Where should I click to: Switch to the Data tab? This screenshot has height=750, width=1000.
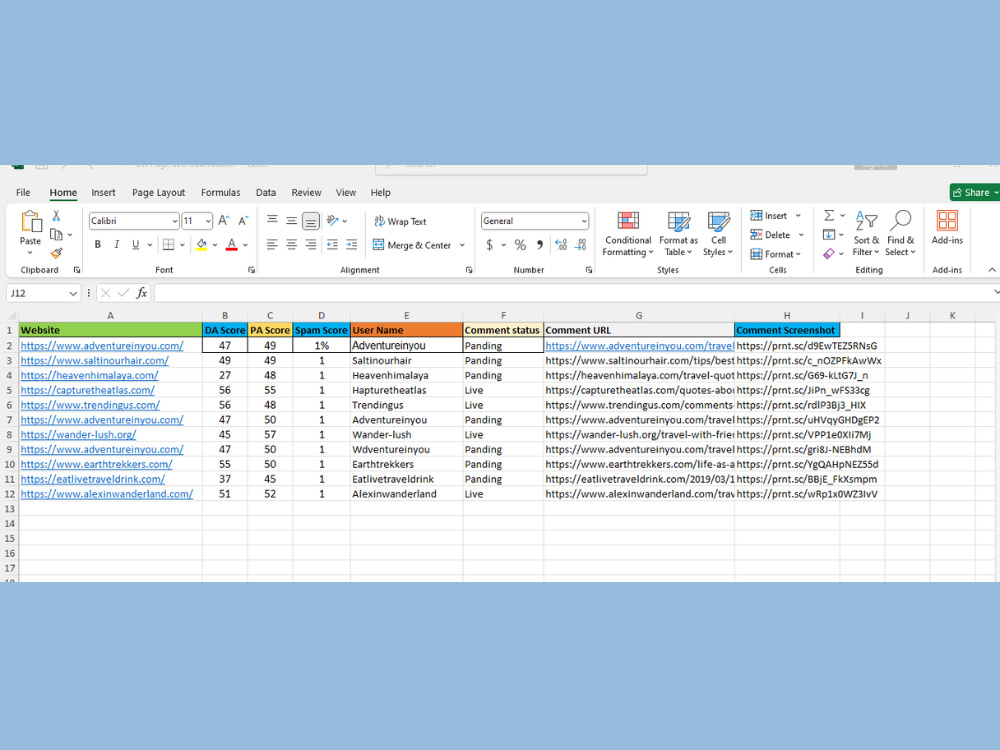point(266,193)
